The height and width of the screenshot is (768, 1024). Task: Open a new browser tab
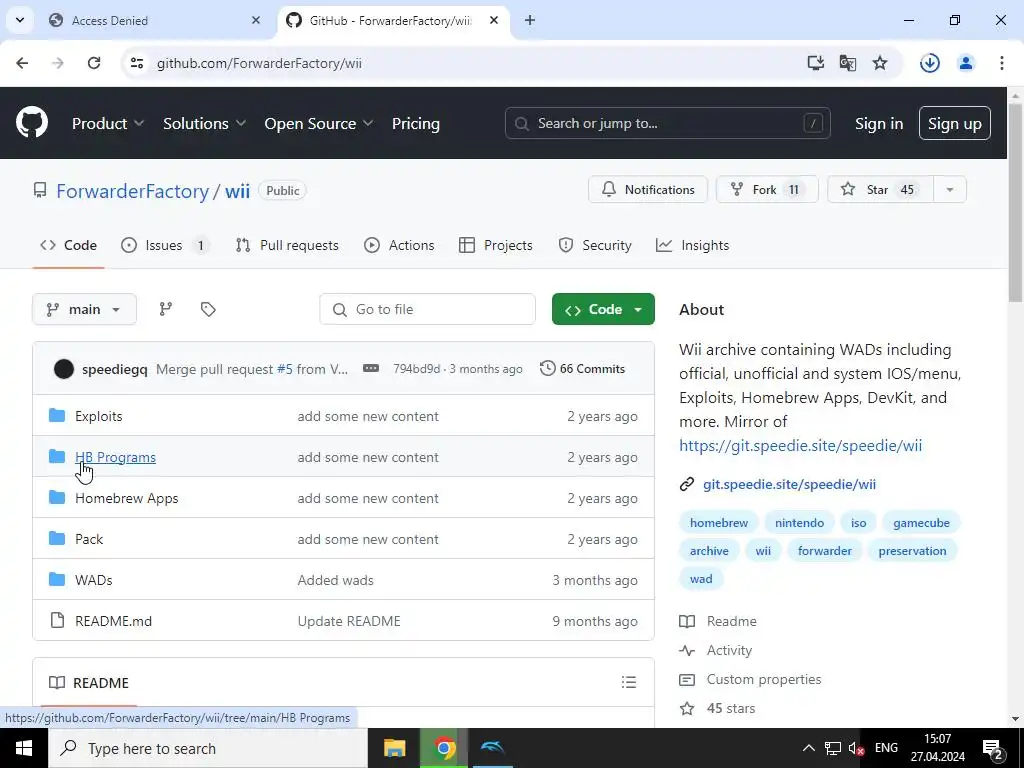(x=530, y=20)
